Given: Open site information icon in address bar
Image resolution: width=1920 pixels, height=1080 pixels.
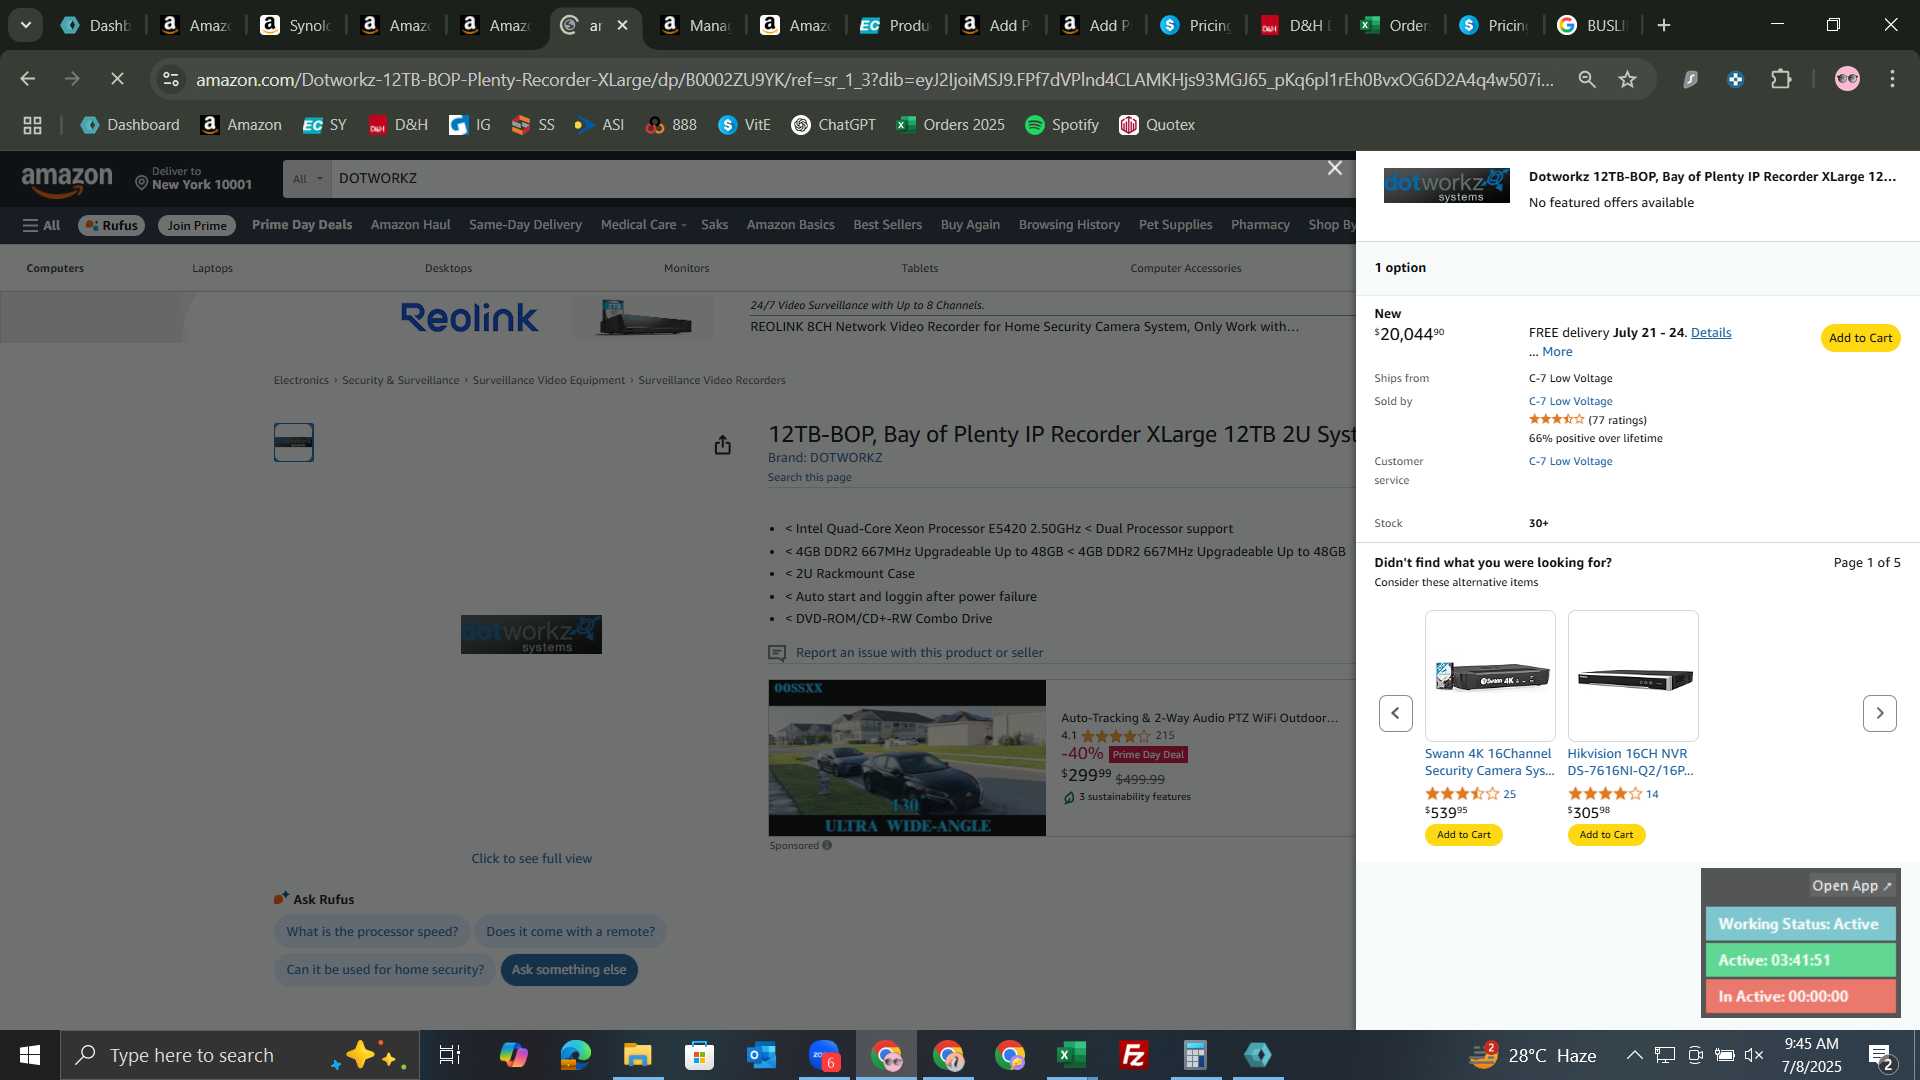Looking at the screenshot, I should [x=171, y=79].
